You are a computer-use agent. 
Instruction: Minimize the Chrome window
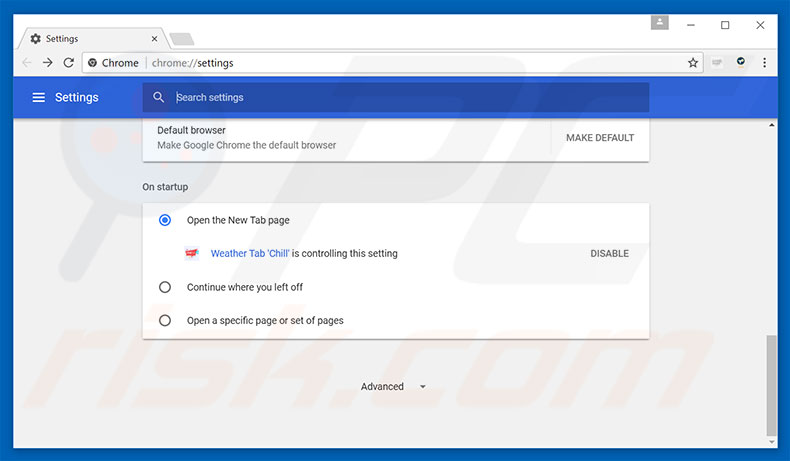(x=691, y=25)
